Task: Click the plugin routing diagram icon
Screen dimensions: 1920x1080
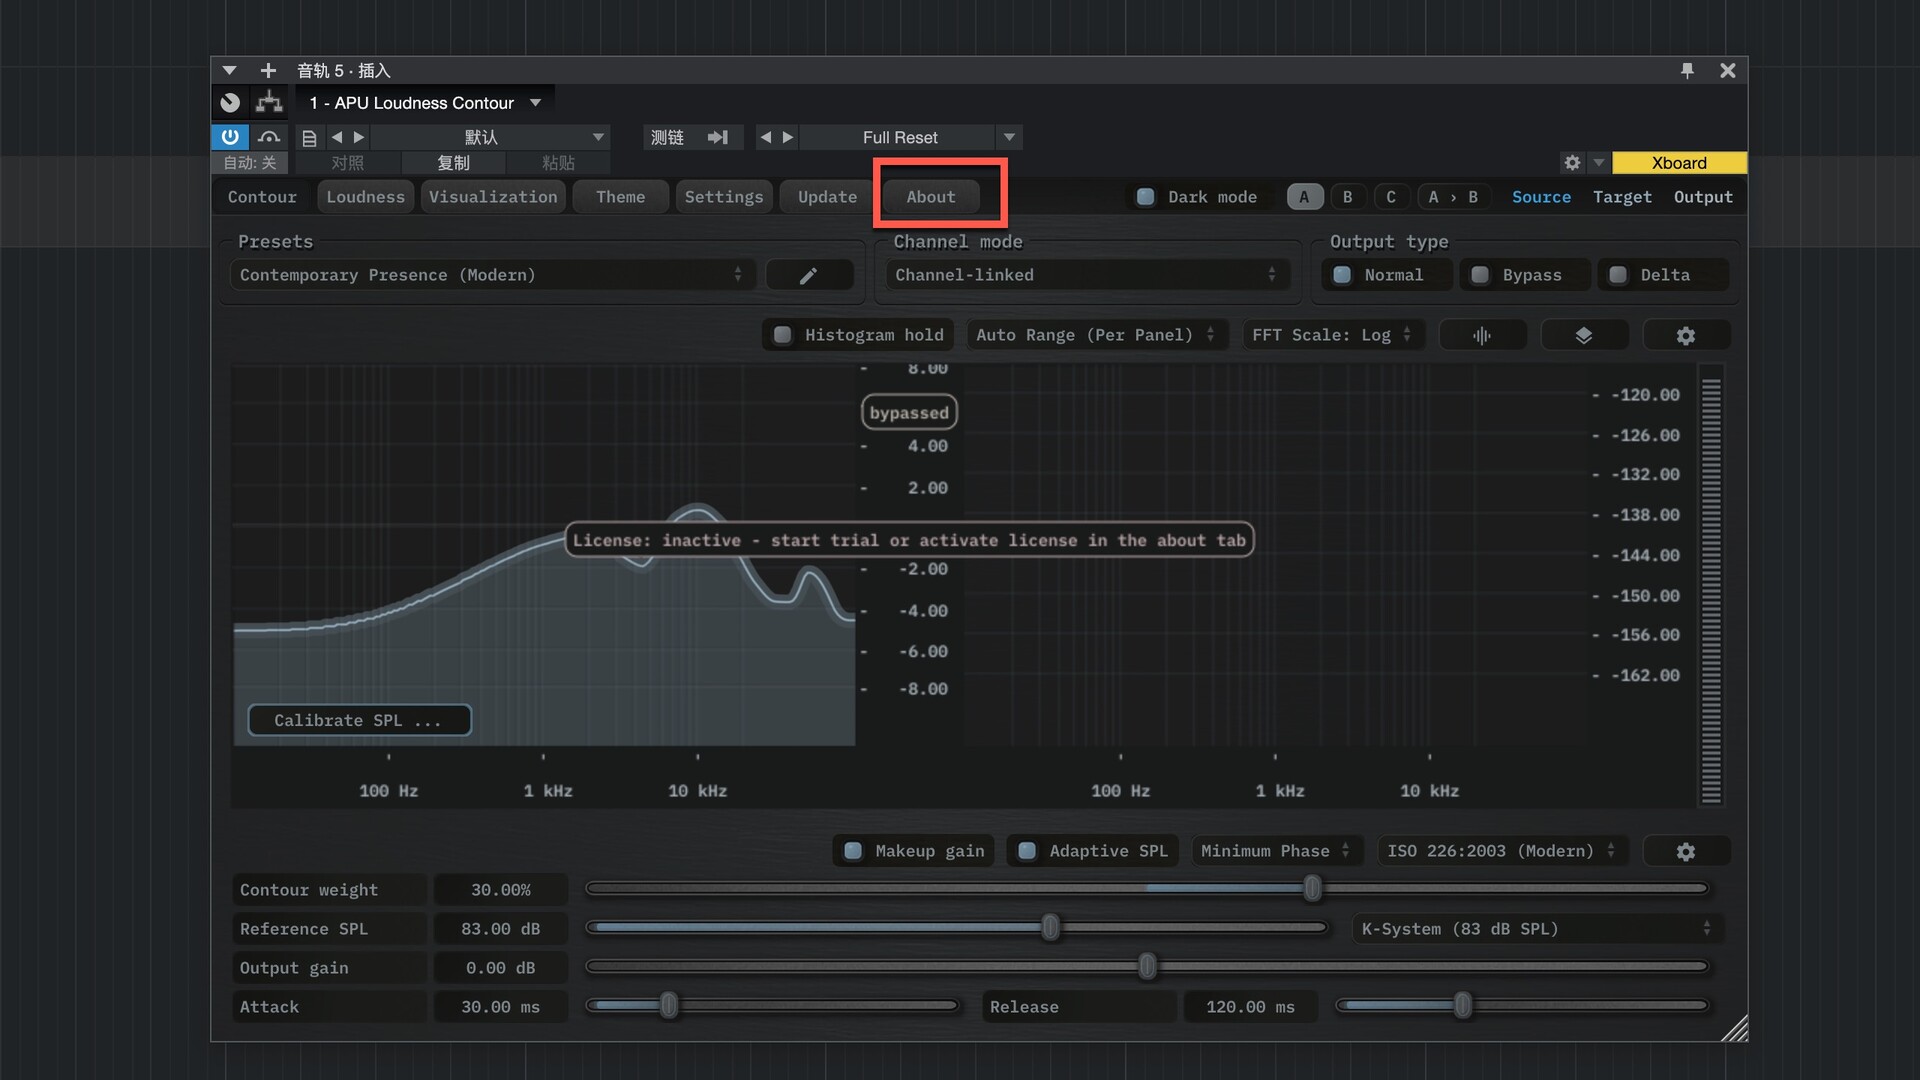Action: [269, 103]
